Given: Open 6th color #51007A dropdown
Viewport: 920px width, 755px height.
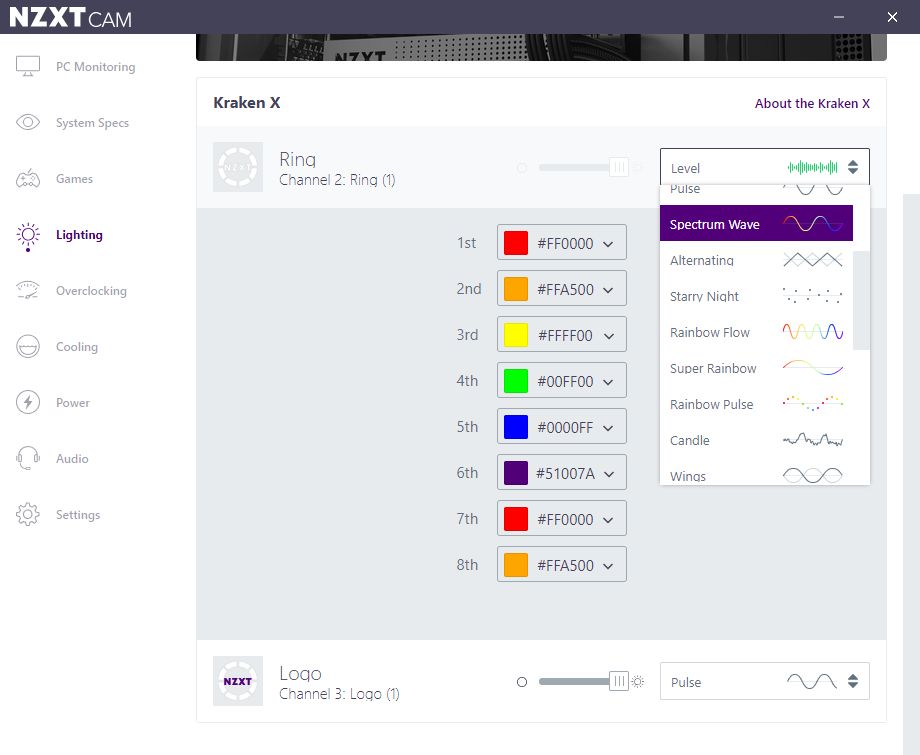Looking at the screenshot, I should (562, 473).
